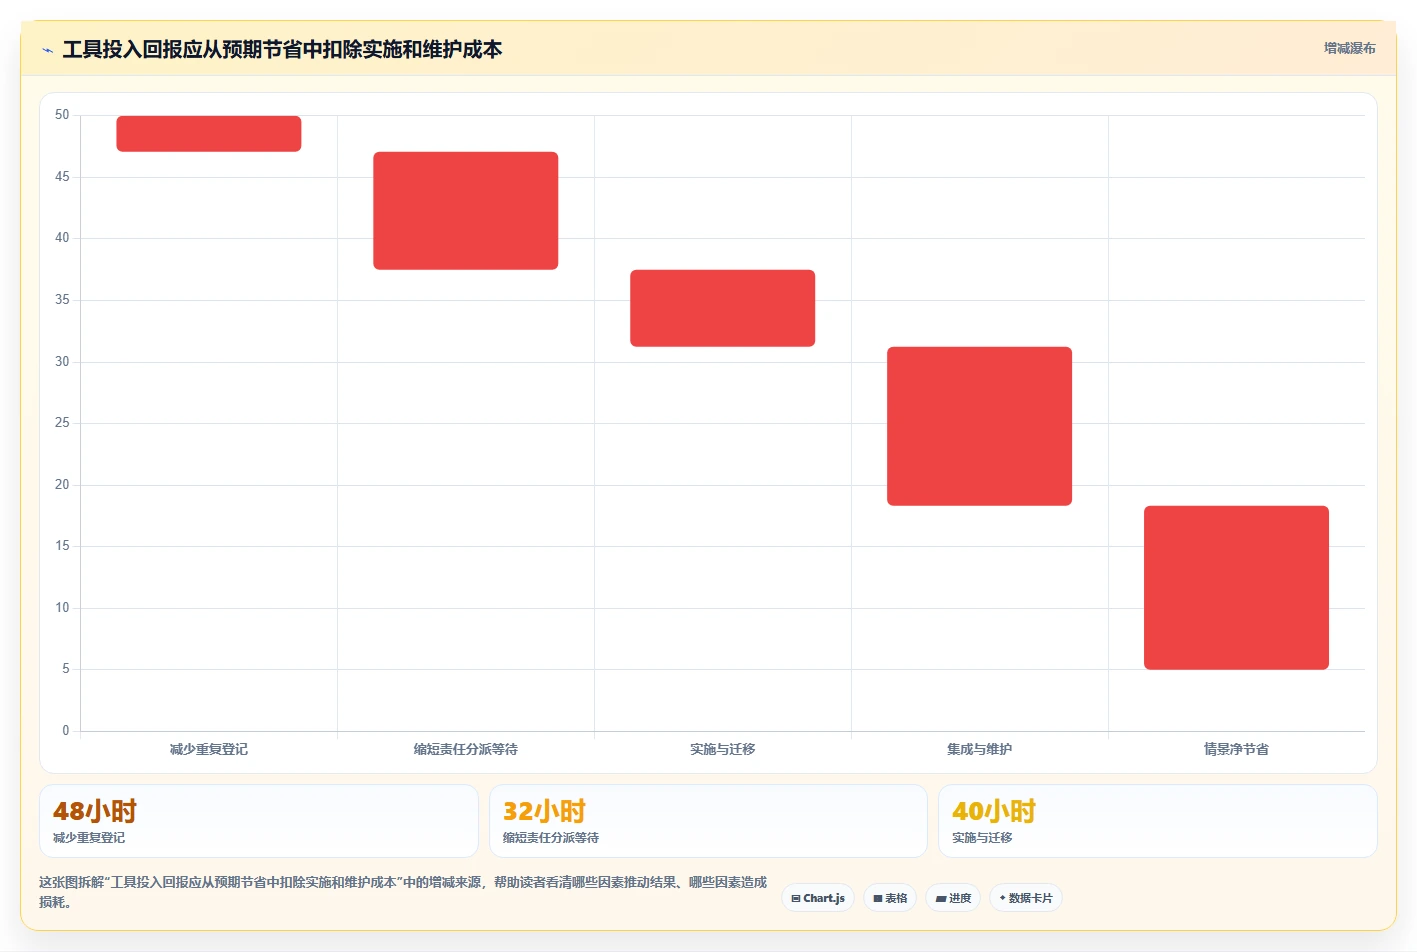Image resolution: width=1417 pixels, height=952 pixels.
Task: Click the y-axis value 30
Action: click(x=62, y=362)
